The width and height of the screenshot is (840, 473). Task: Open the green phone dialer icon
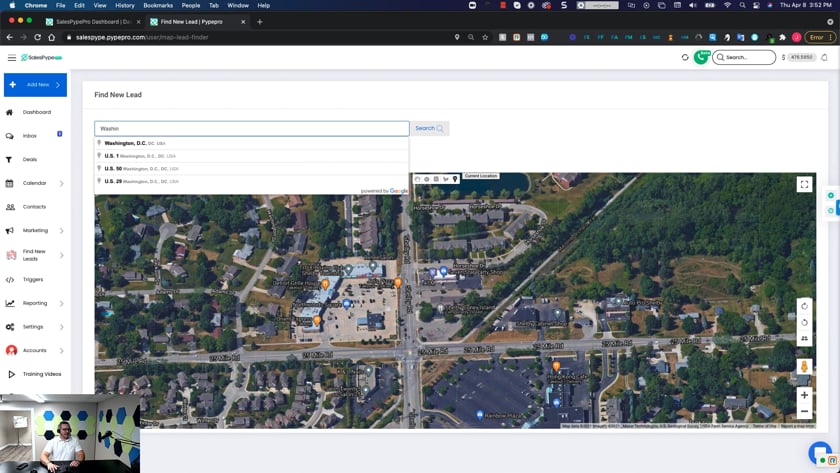(701, 57)
